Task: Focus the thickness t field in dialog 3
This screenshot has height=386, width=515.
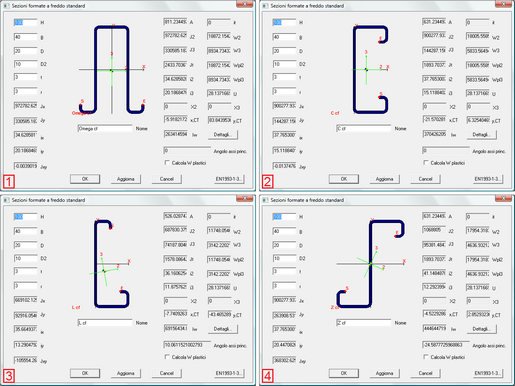Action: tap(25, 272)
